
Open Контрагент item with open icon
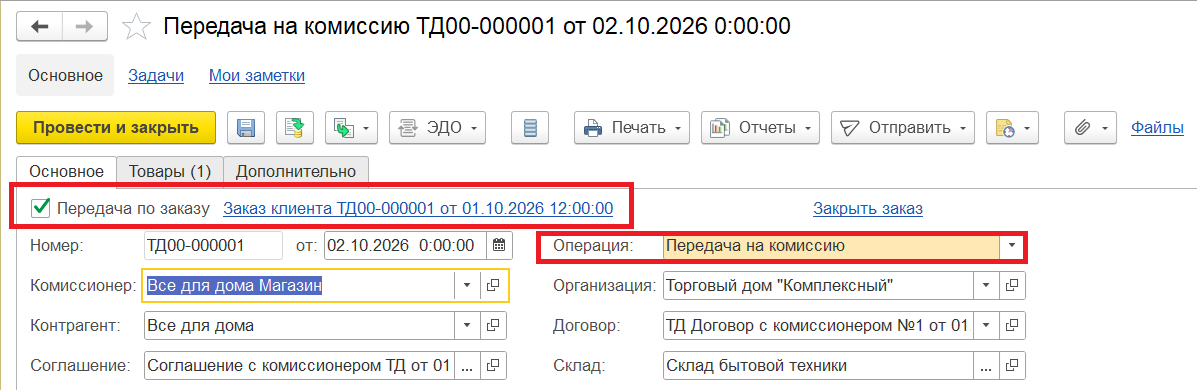coord(493,326)
